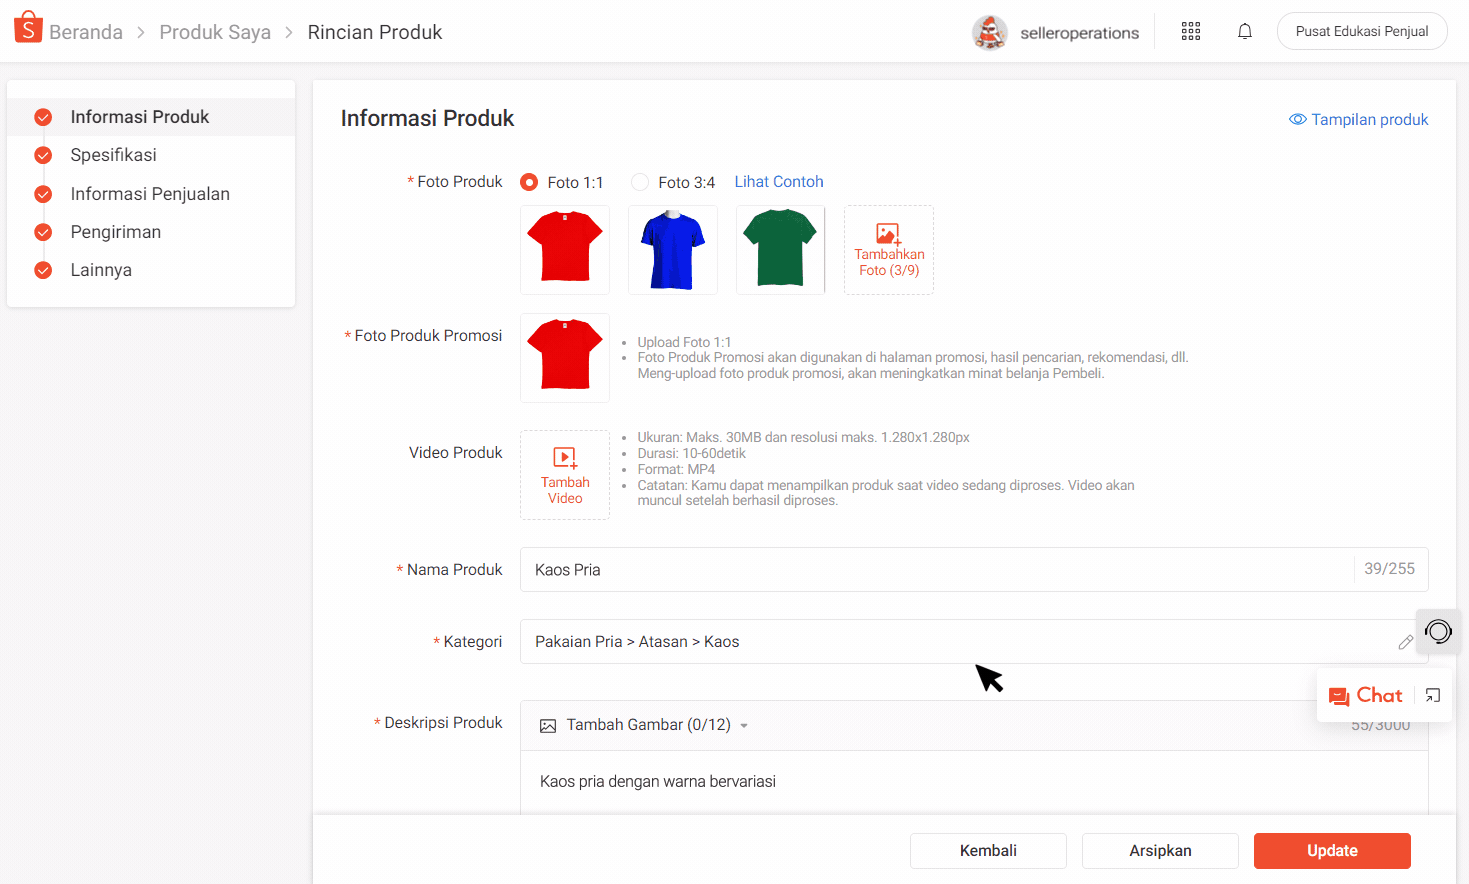Click the Shopee logo in the header

28,27
